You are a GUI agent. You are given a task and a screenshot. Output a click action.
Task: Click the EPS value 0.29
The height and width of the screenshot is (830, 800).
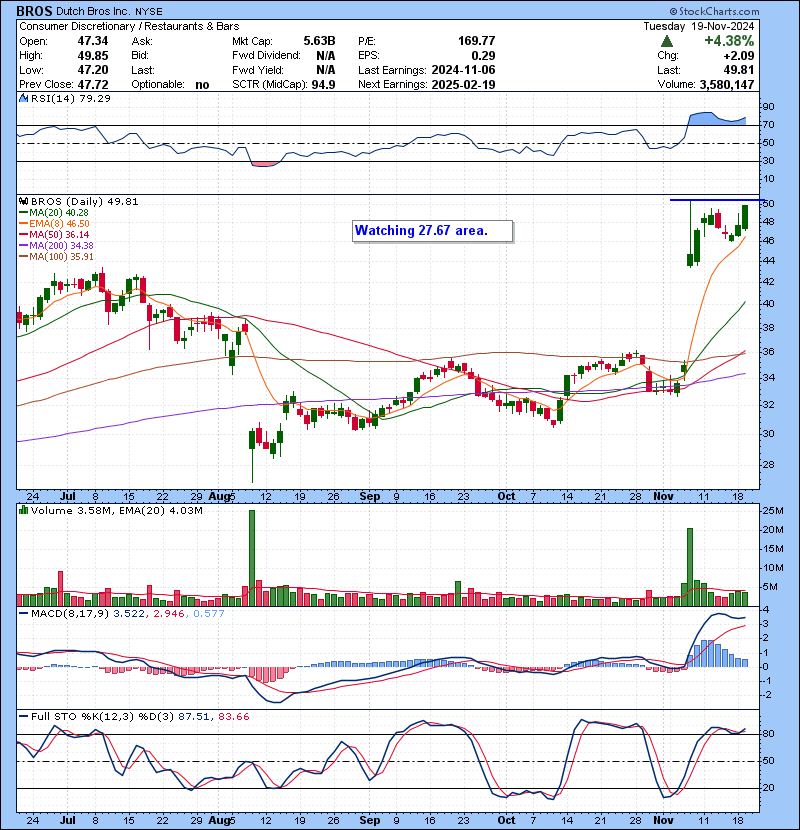[x=483, y=56]
